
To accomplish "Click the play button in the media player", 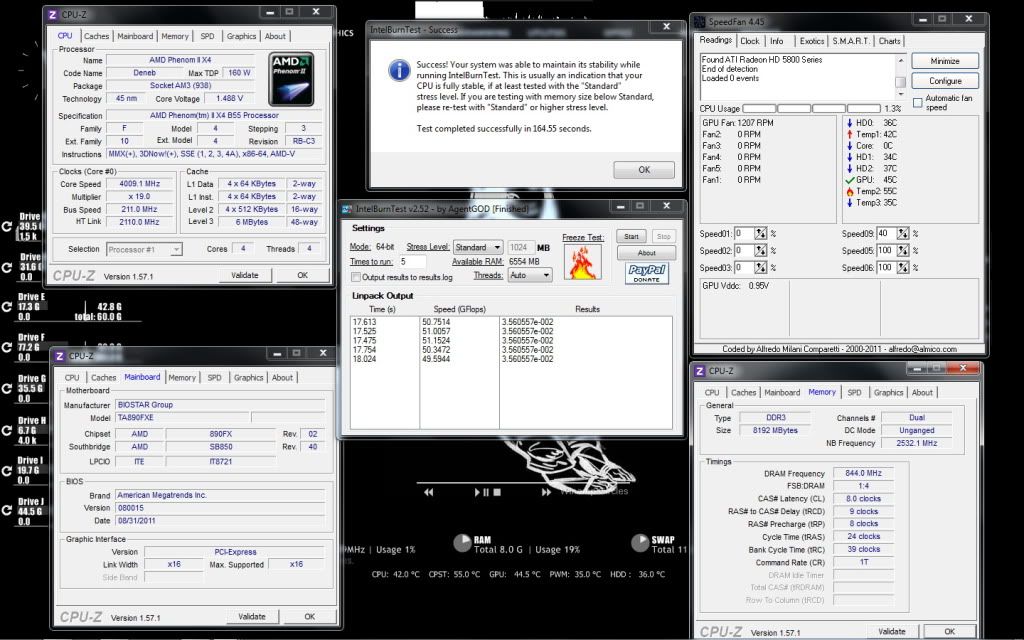I will point(477,492).
